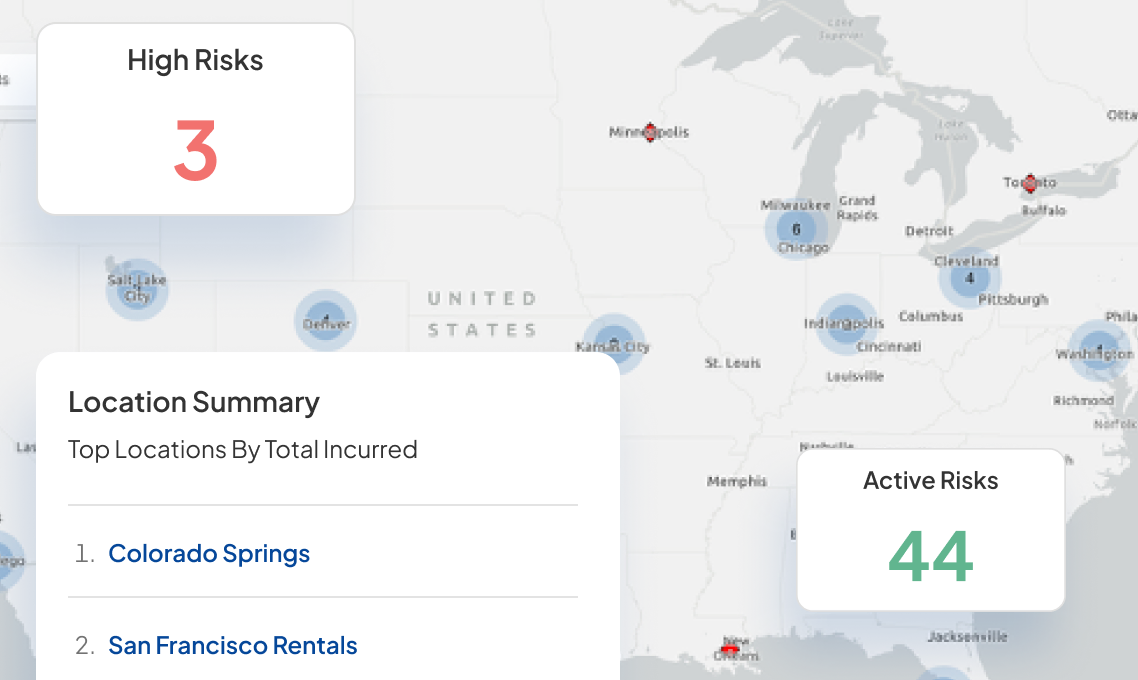Select the Toronto red risk marker
This screenshot has width=1138, height=680.
[1029, 184]
